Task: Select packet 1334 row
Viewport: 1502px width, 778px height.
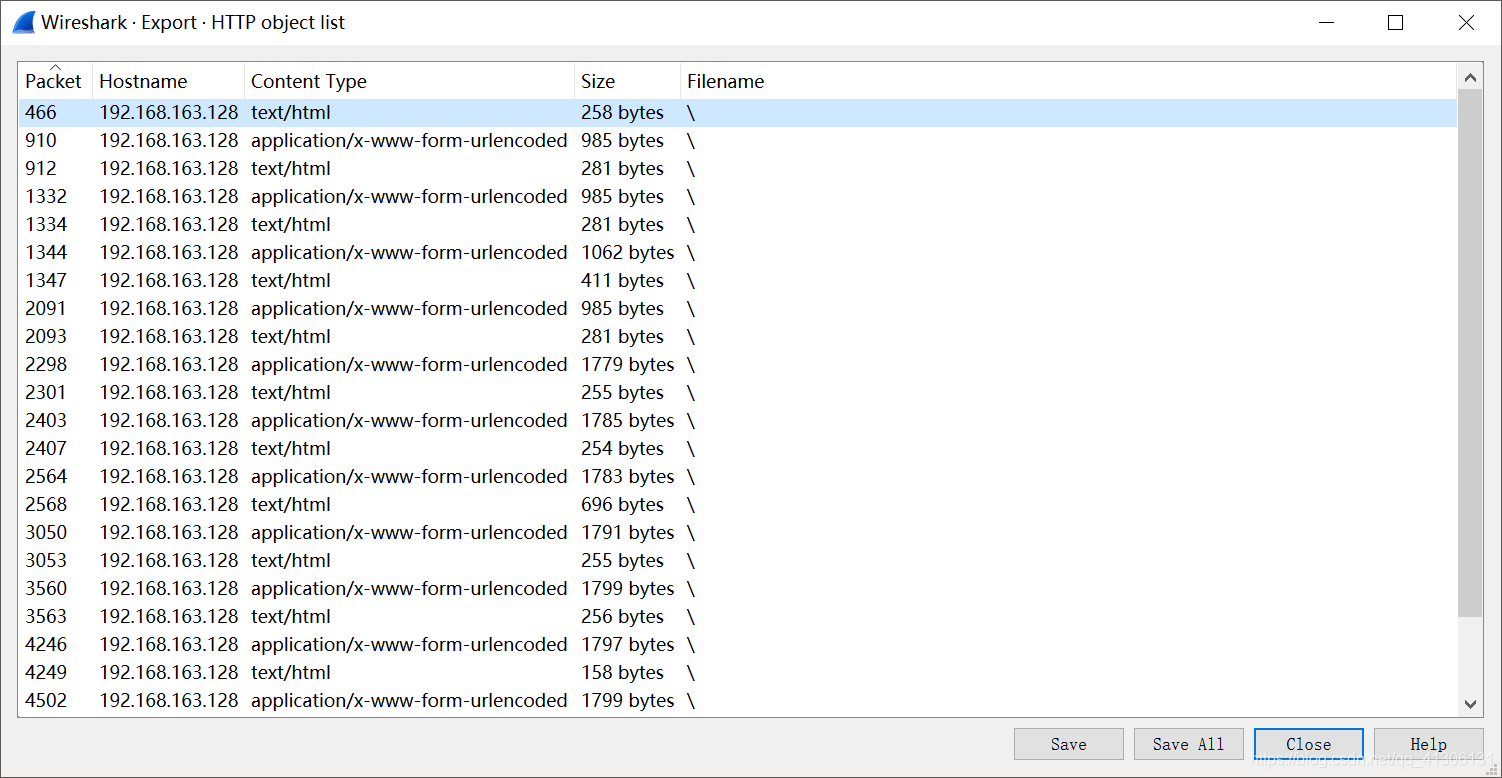Action: coord(738,225)
